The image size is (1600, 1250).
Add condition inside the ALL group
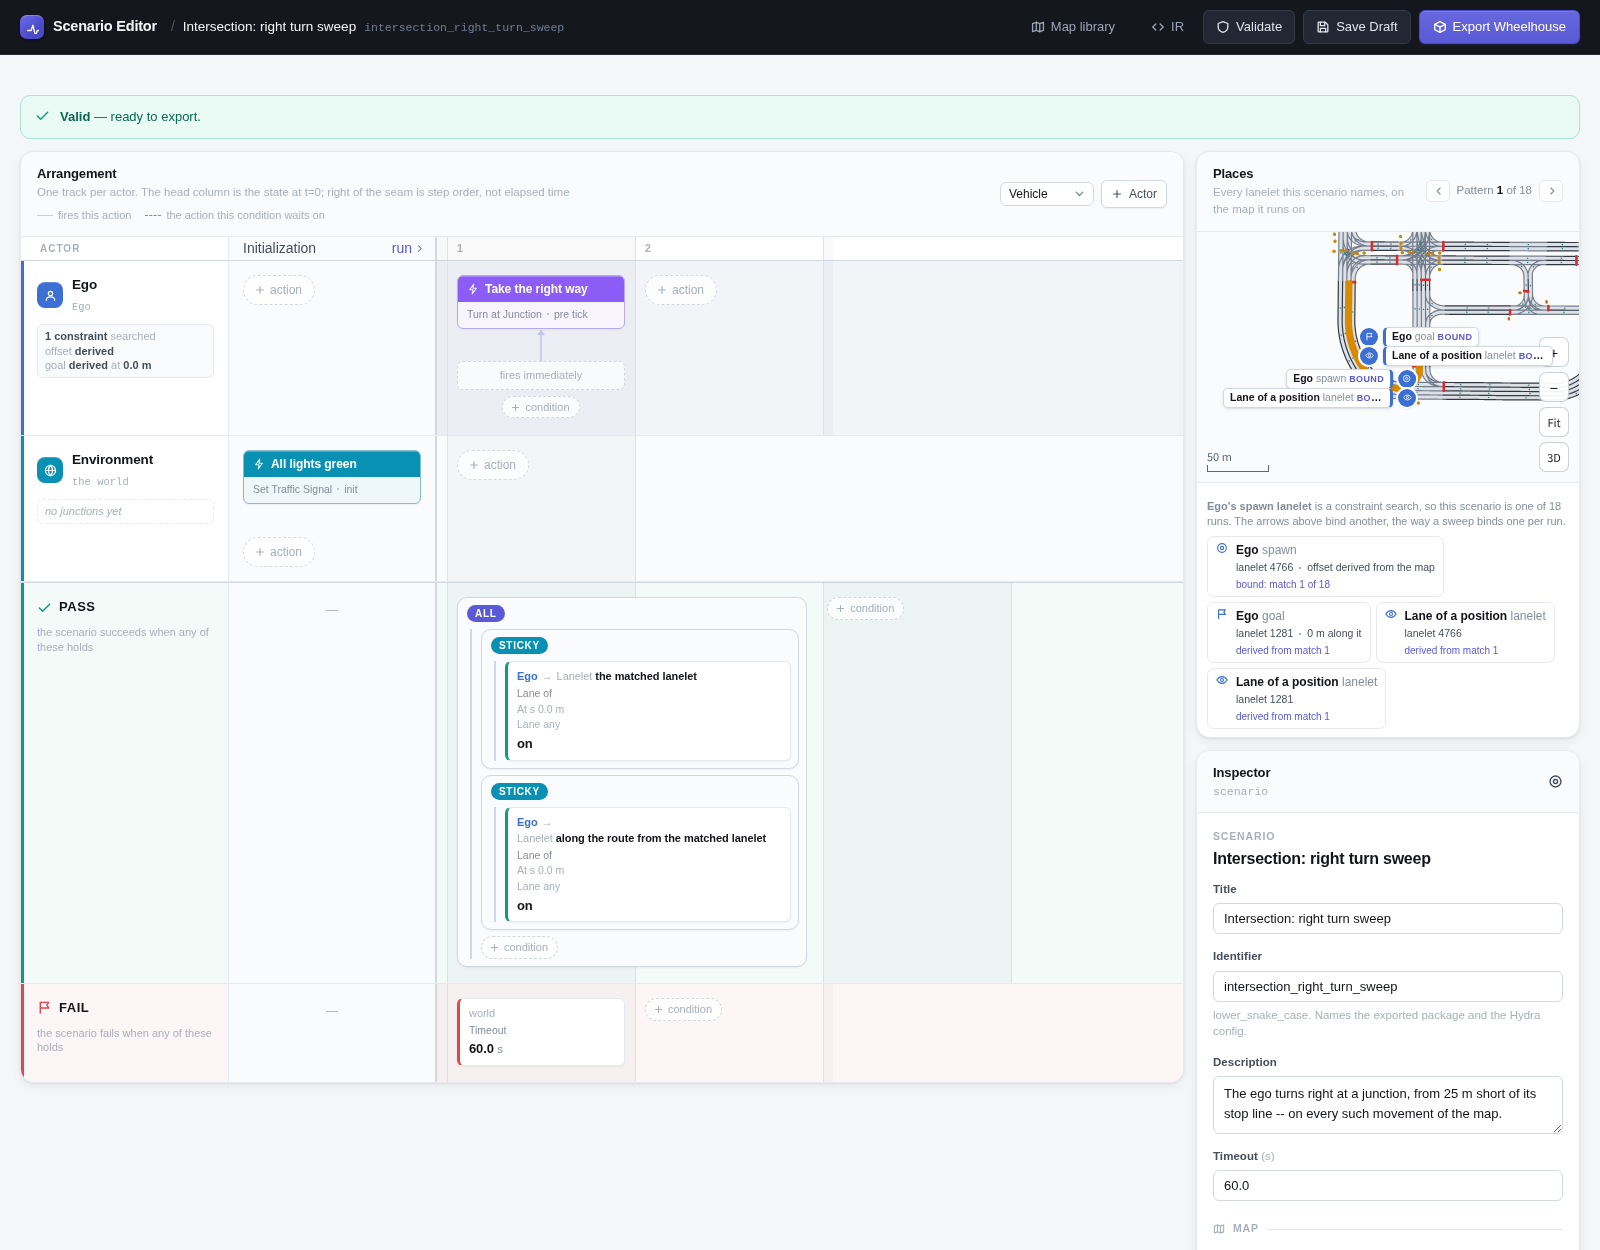click(x=519, y=948)
